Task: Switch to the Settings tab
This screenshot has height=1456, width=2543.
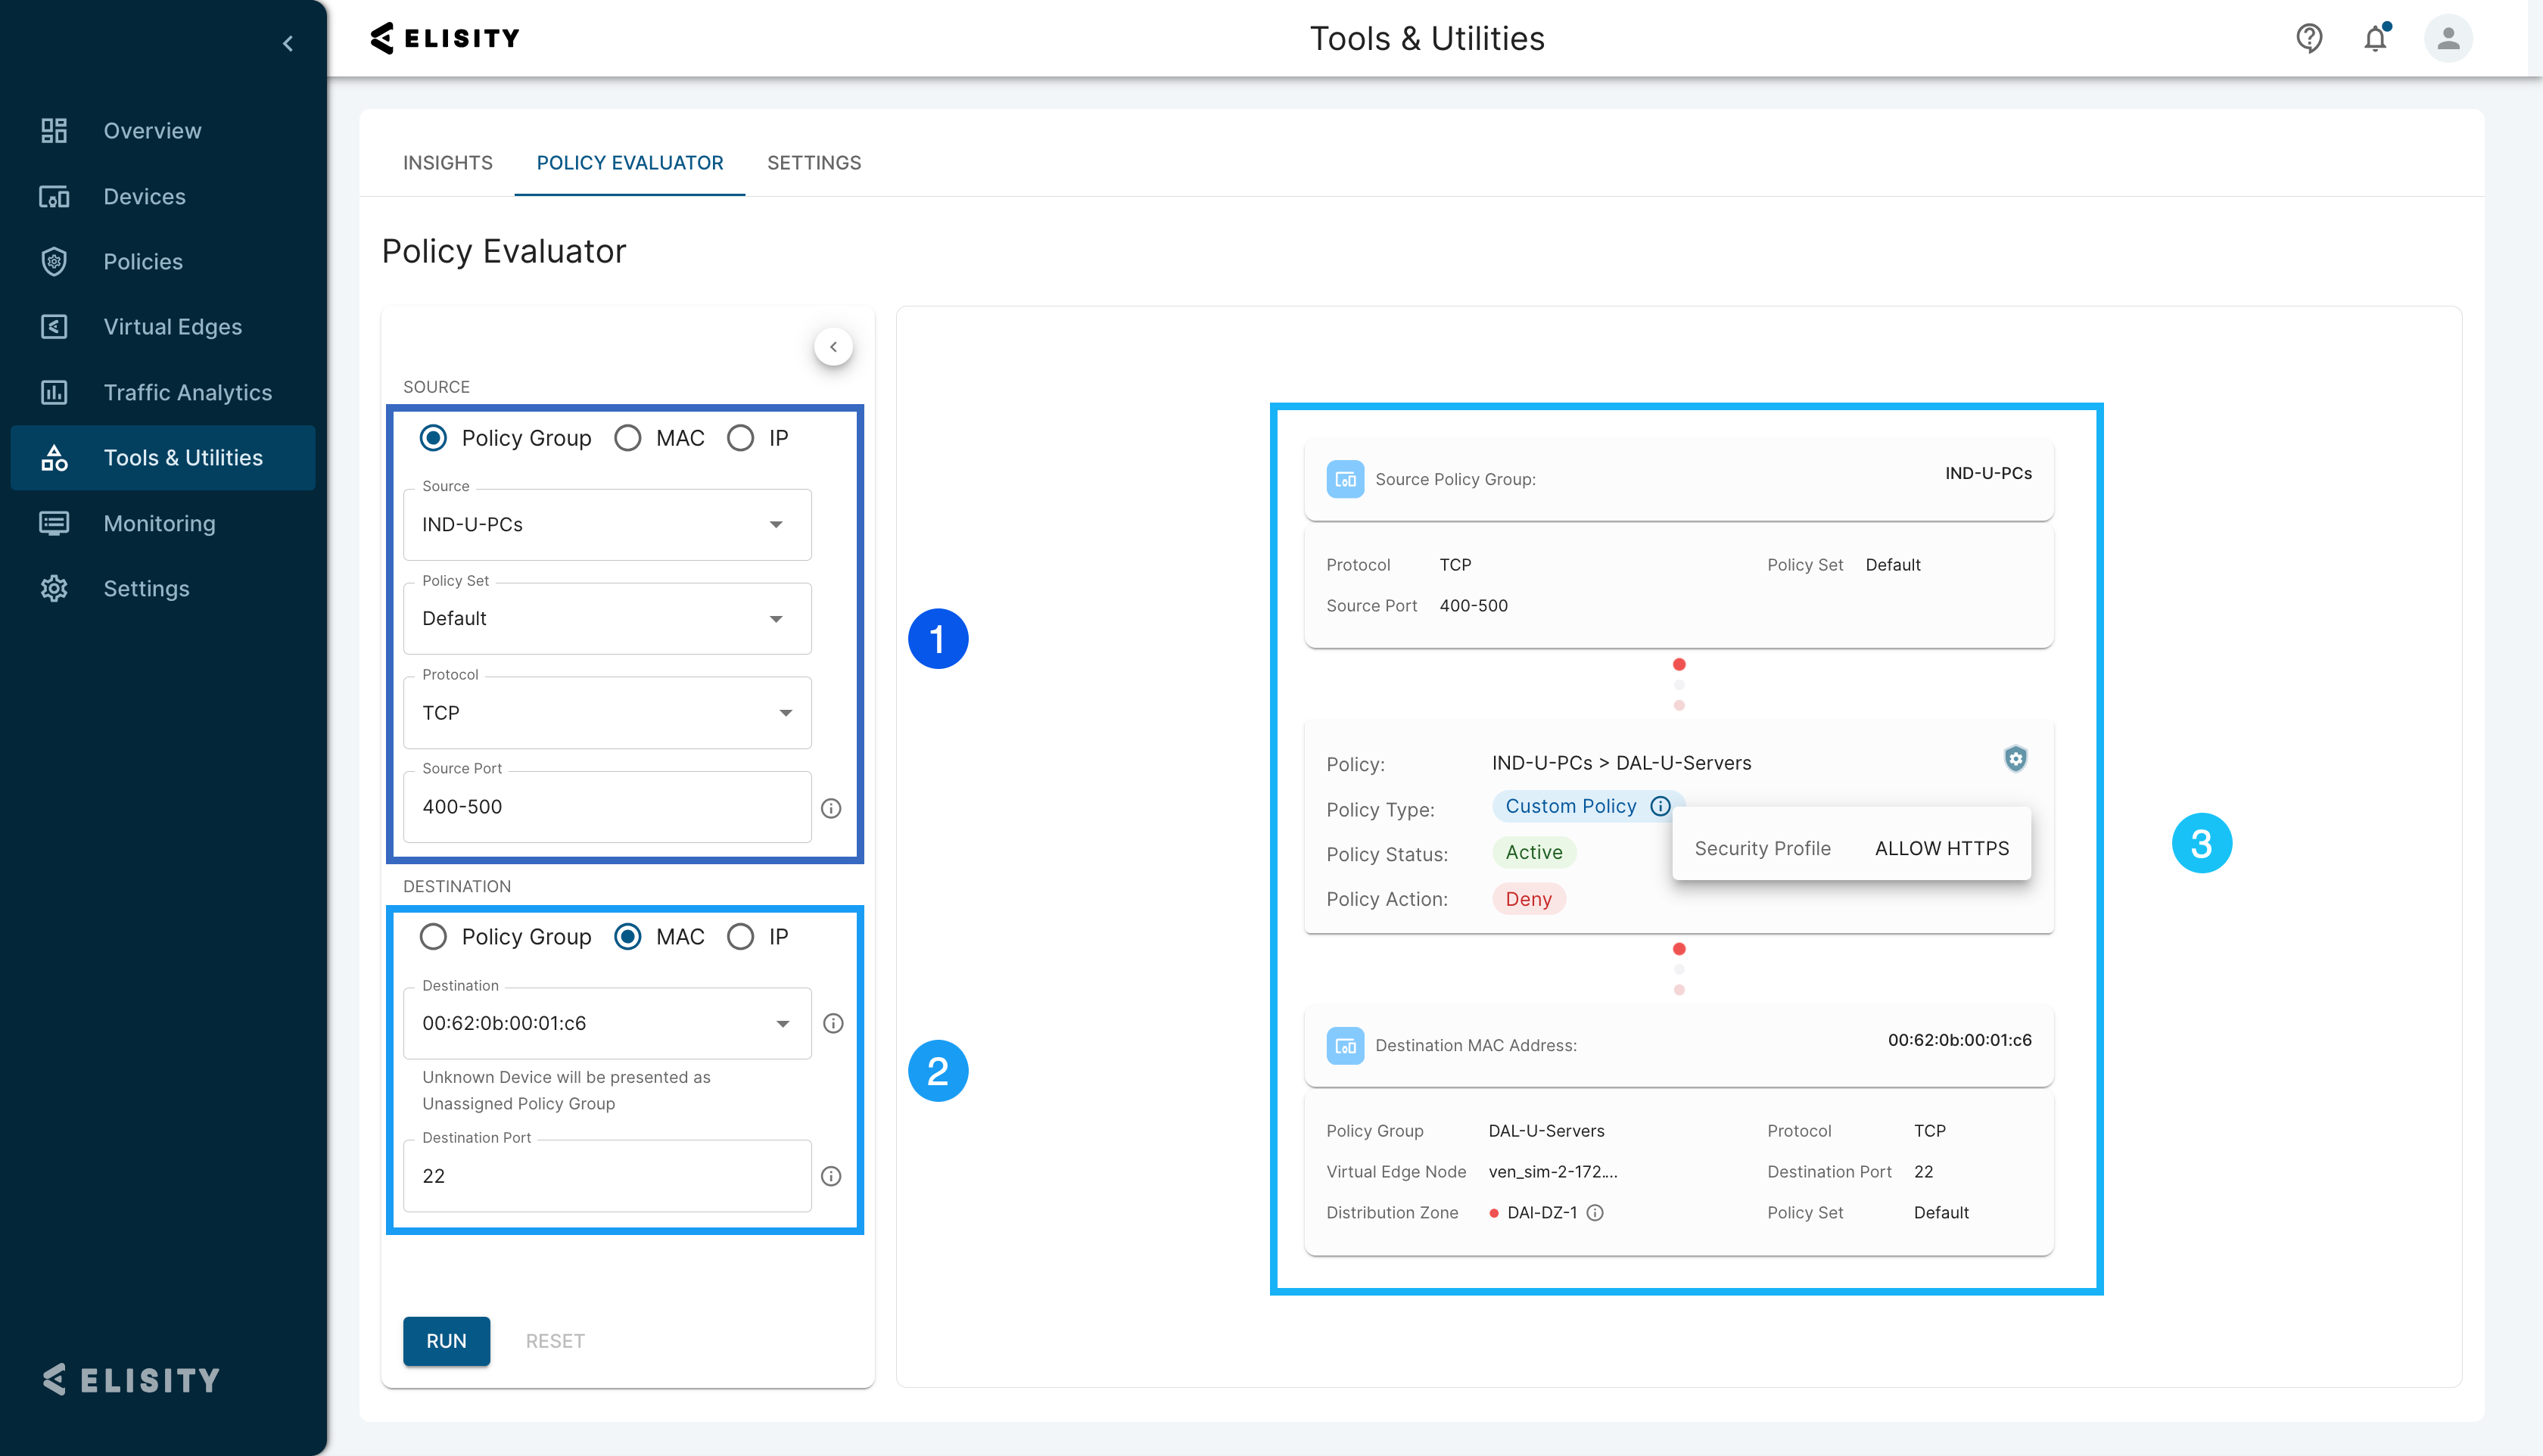Action: pyautogui.click(x=814, y=163)
